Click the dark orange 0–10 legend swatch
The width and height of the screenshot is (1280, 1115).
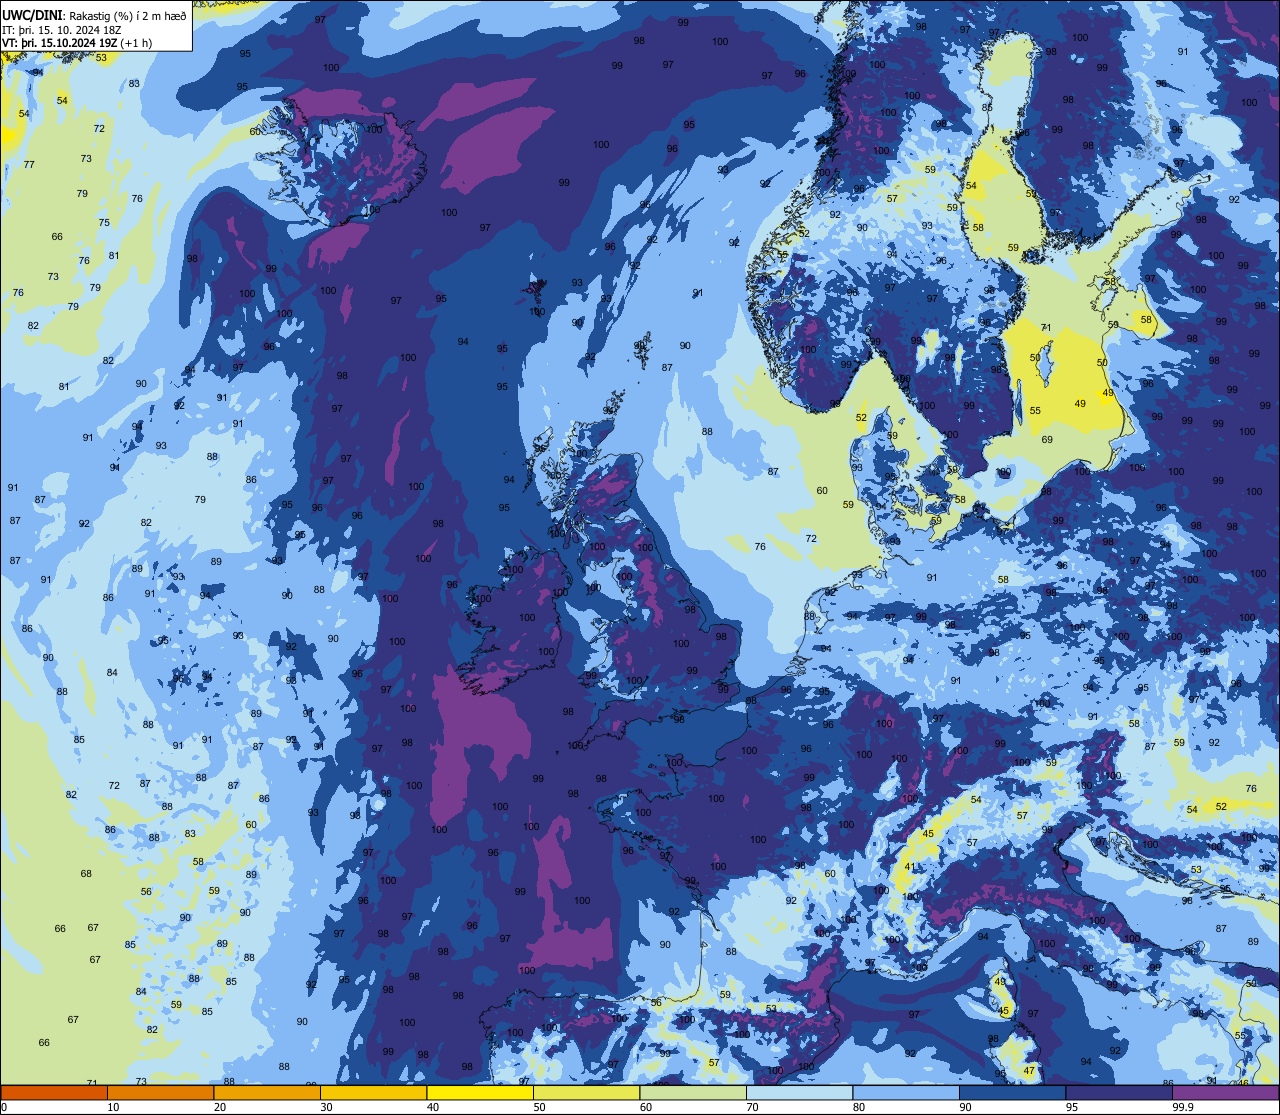click(x=54, y=1093)
